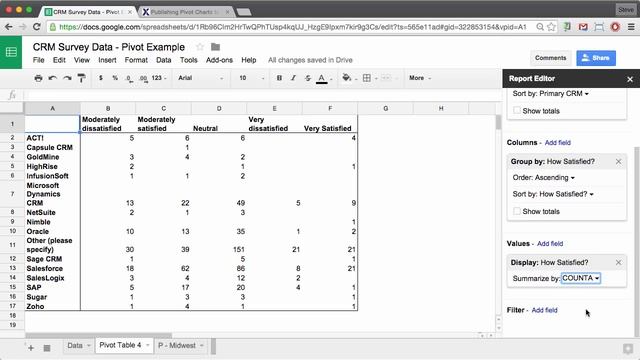Apply currency format with dollar icon

coord(100,78)
